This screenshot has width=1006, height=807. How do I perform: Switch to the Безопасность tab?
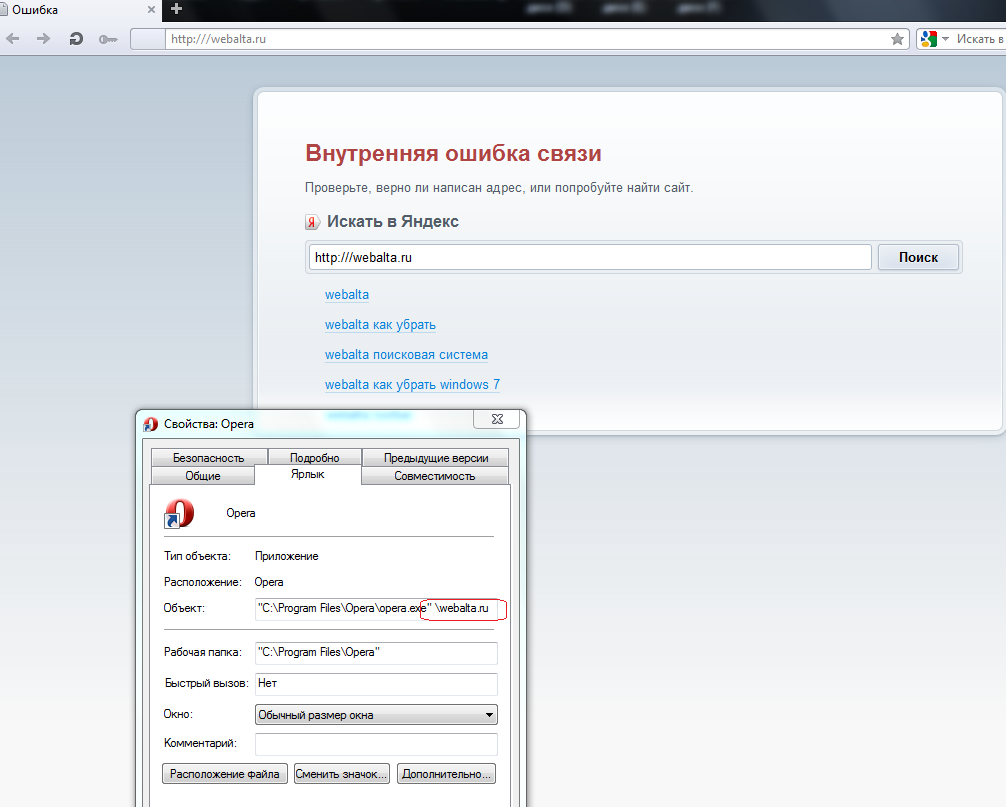[x=209, y=457]
